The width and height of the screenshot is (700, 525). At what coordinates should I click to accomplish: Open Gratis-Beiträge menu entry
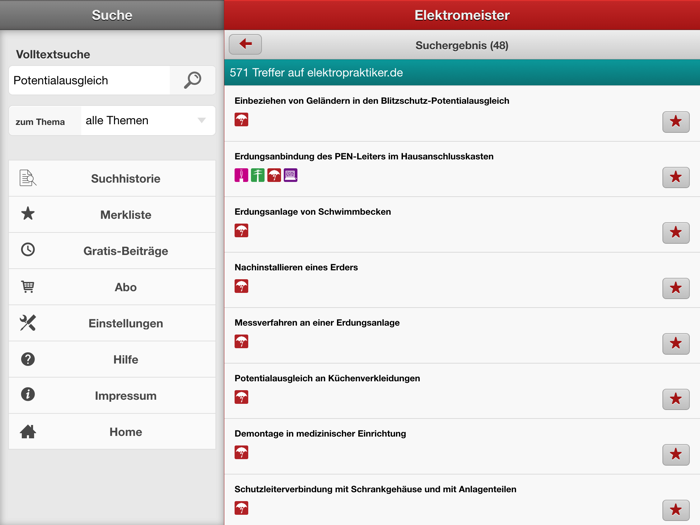(x=112, y=251)
